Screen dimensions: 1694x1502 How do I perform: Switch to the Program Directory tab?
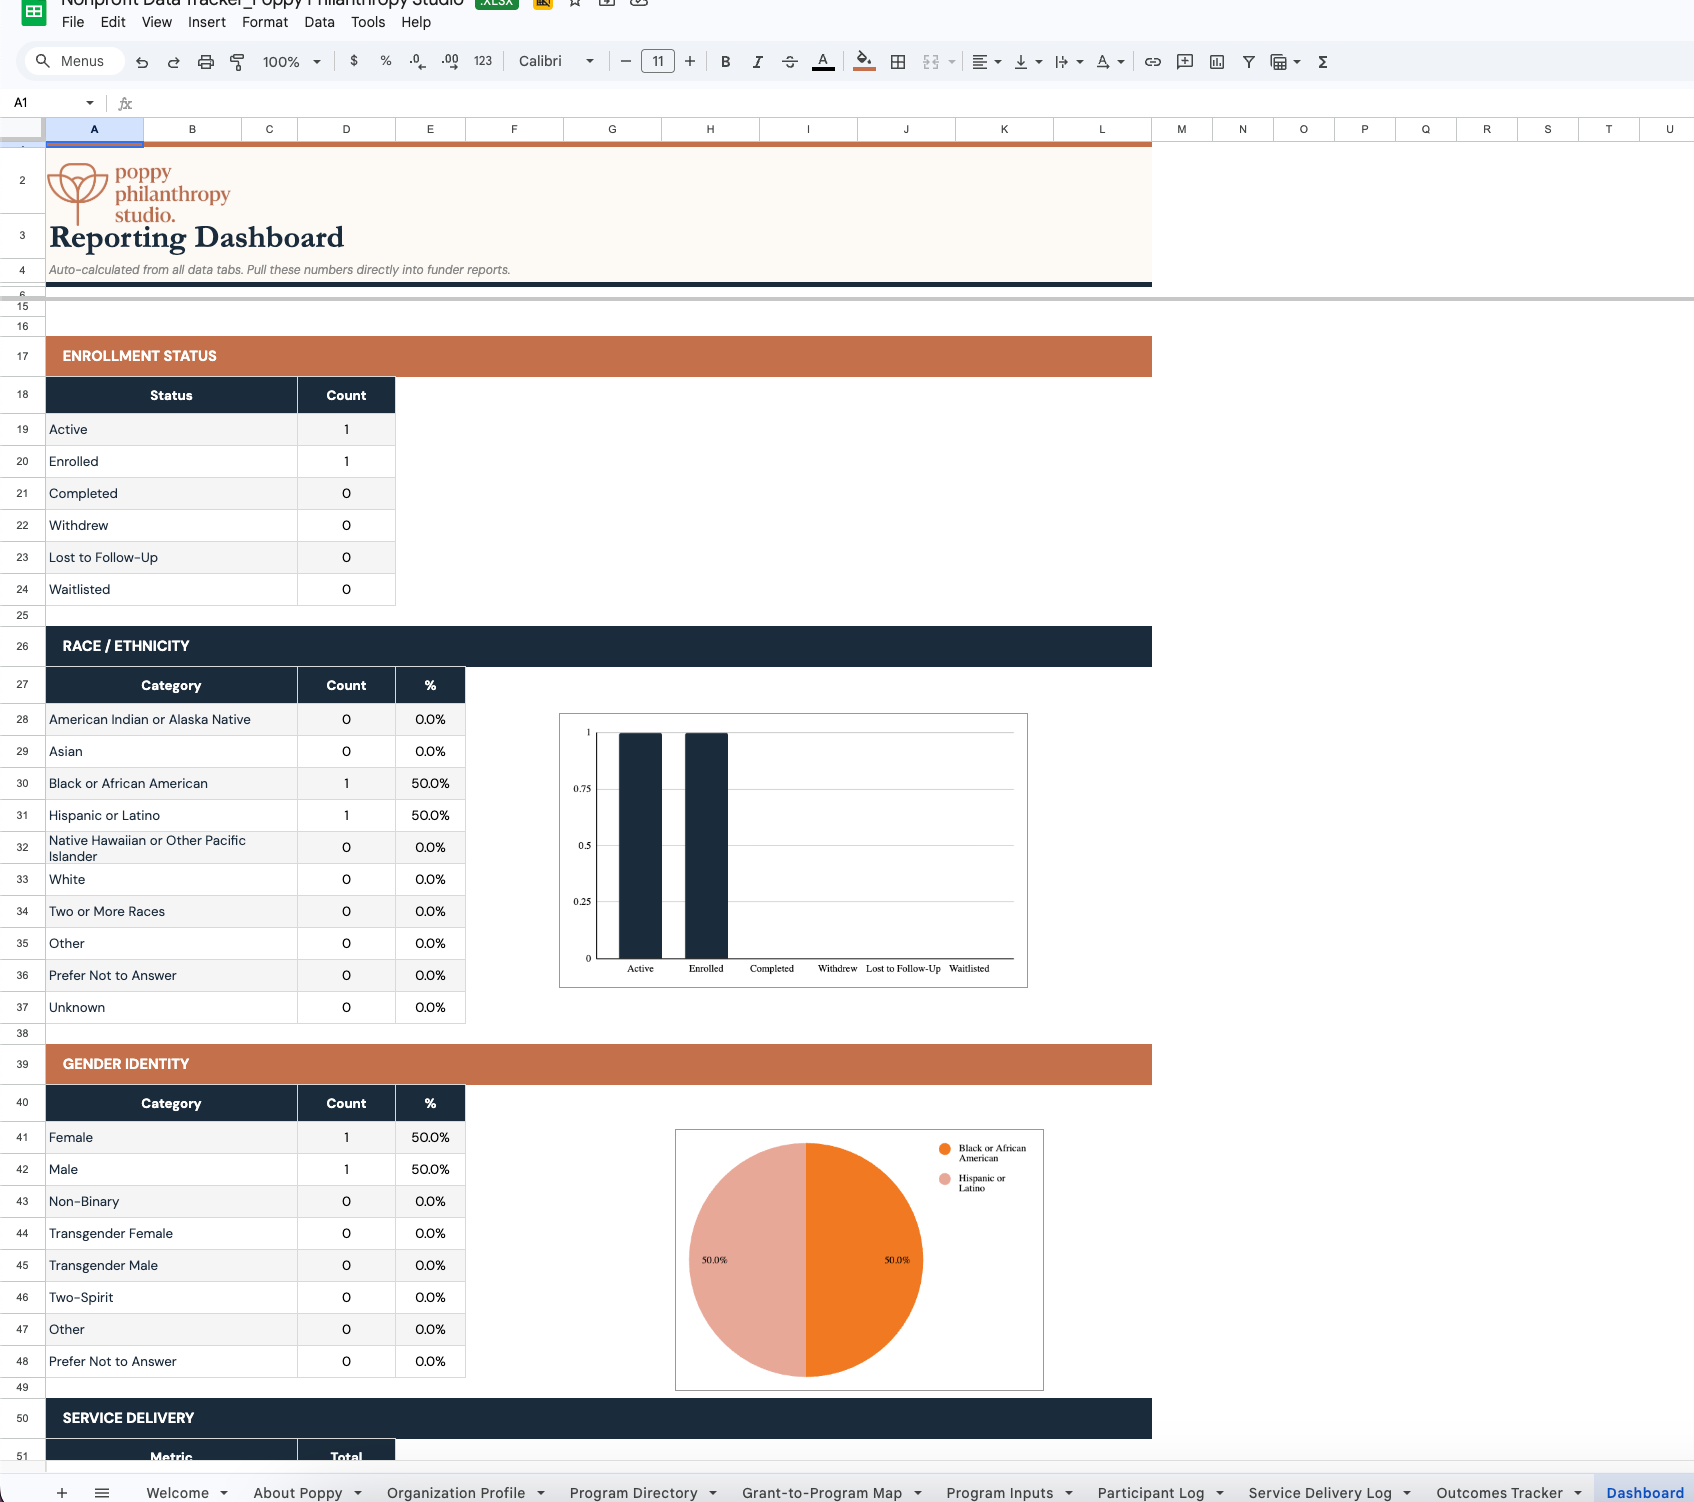(x=634, y=1492)
